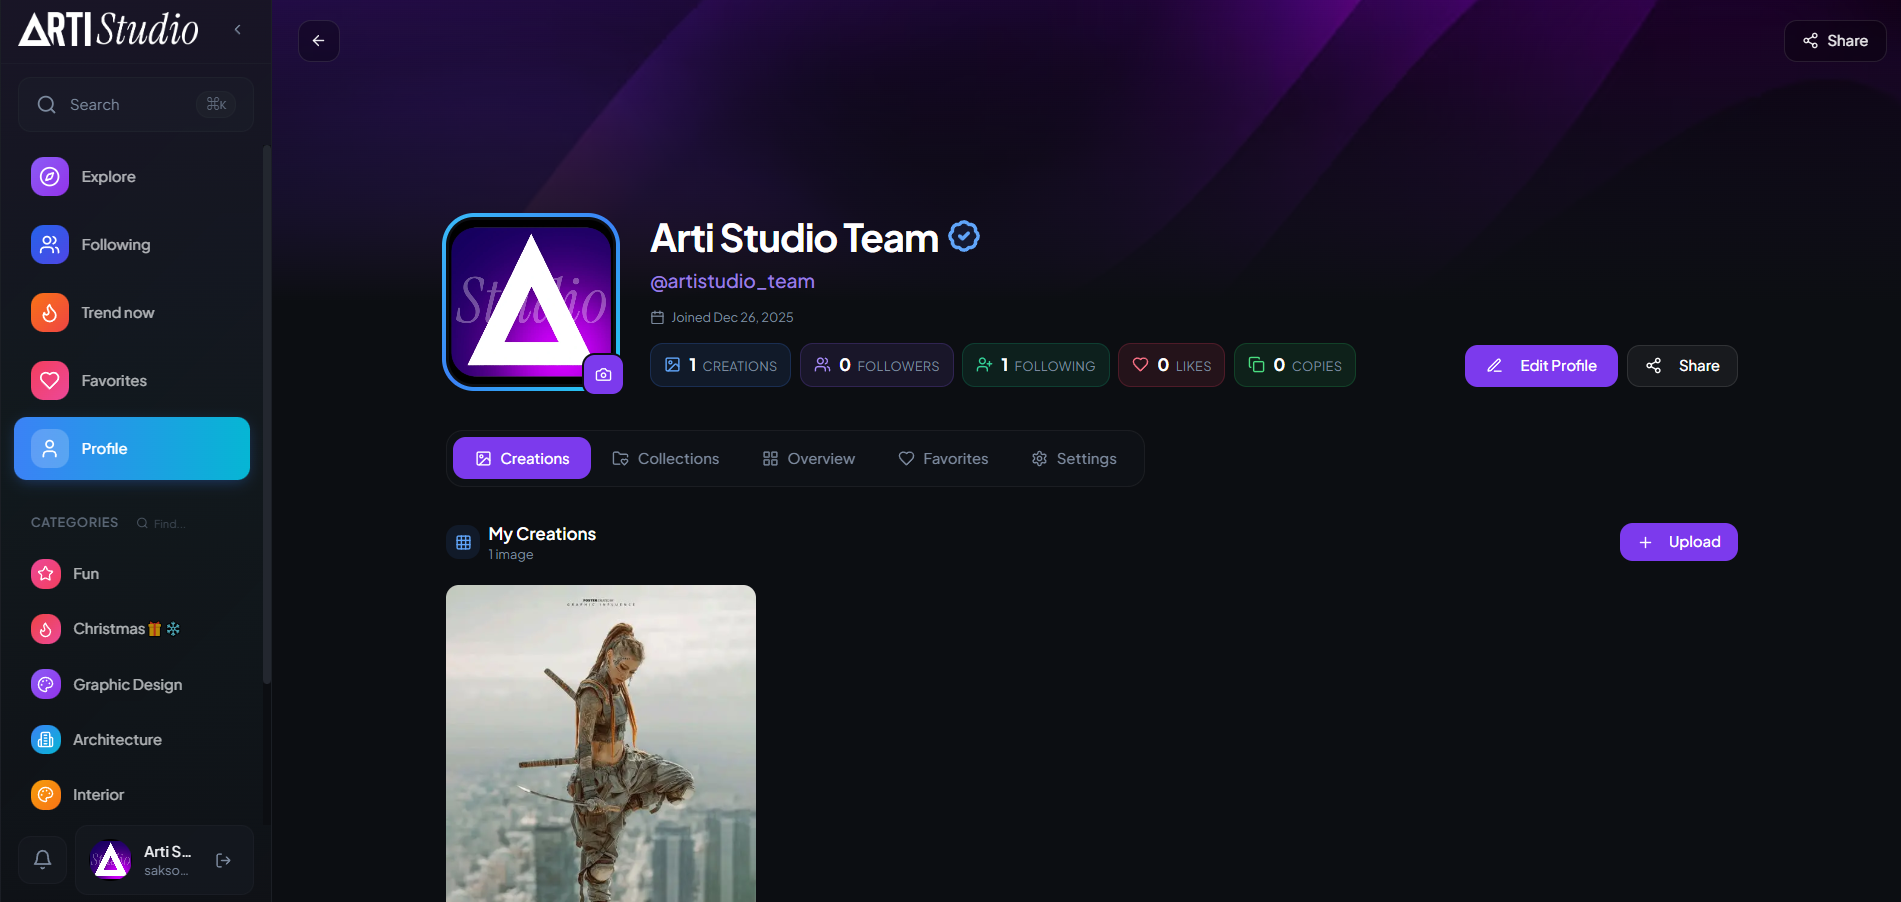Open the Graphic Design category

tap(132, 685)
